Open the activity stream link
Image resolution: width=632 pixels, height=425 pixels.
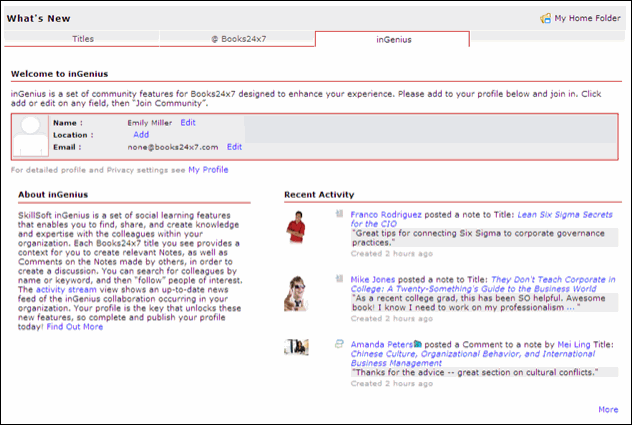[x=66, y=290]
